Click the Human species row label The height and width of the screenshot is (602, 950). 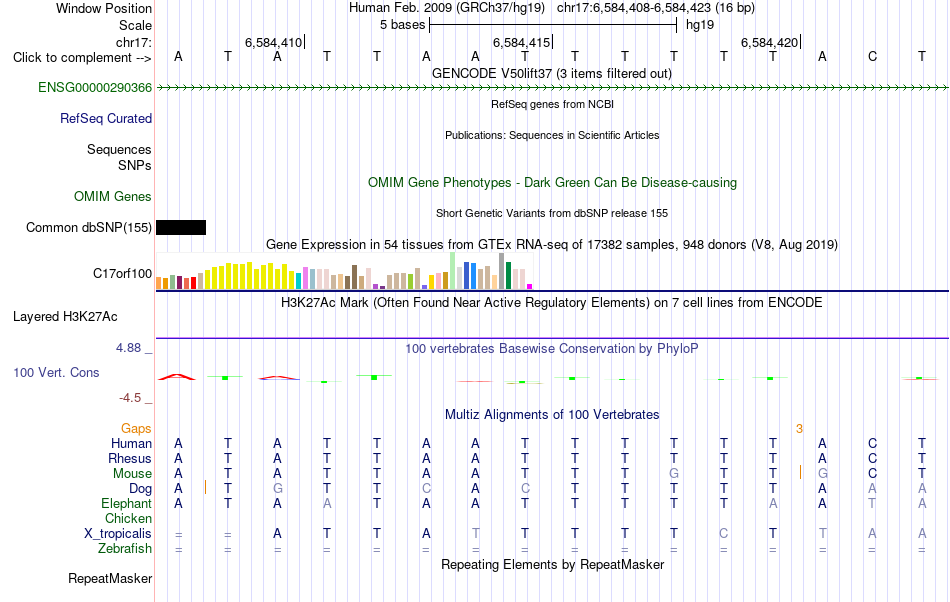click(x=131, y=444)
